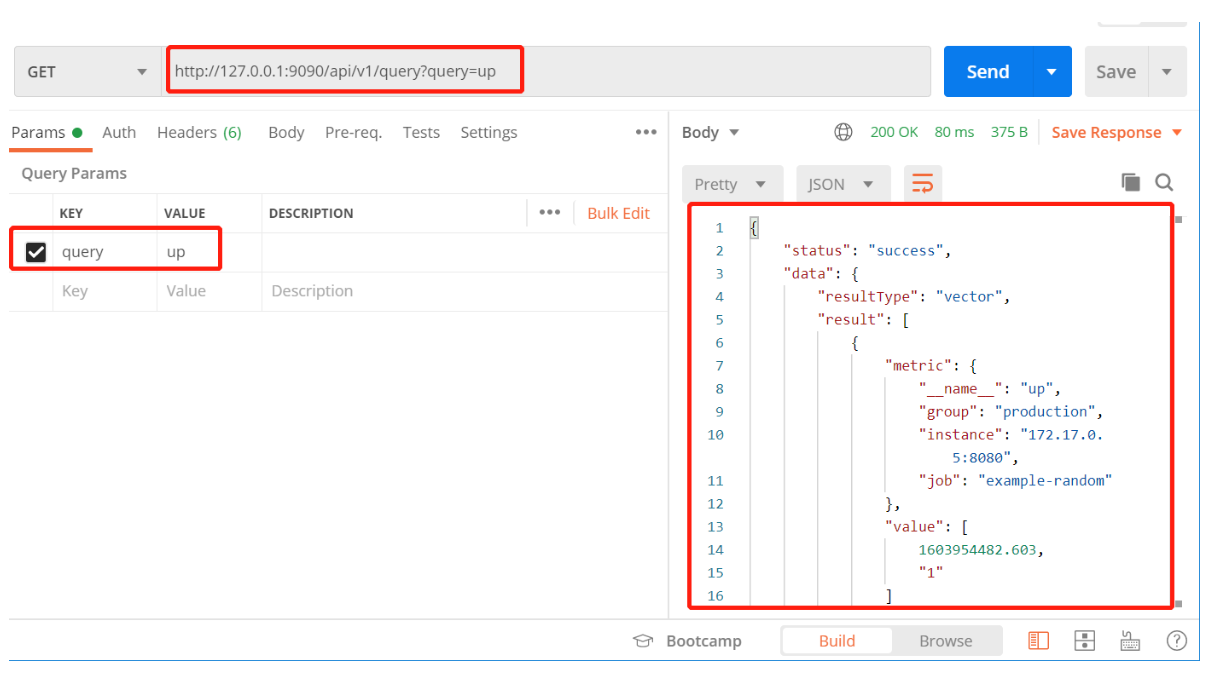Click the empty Value placeholder field

209,291
